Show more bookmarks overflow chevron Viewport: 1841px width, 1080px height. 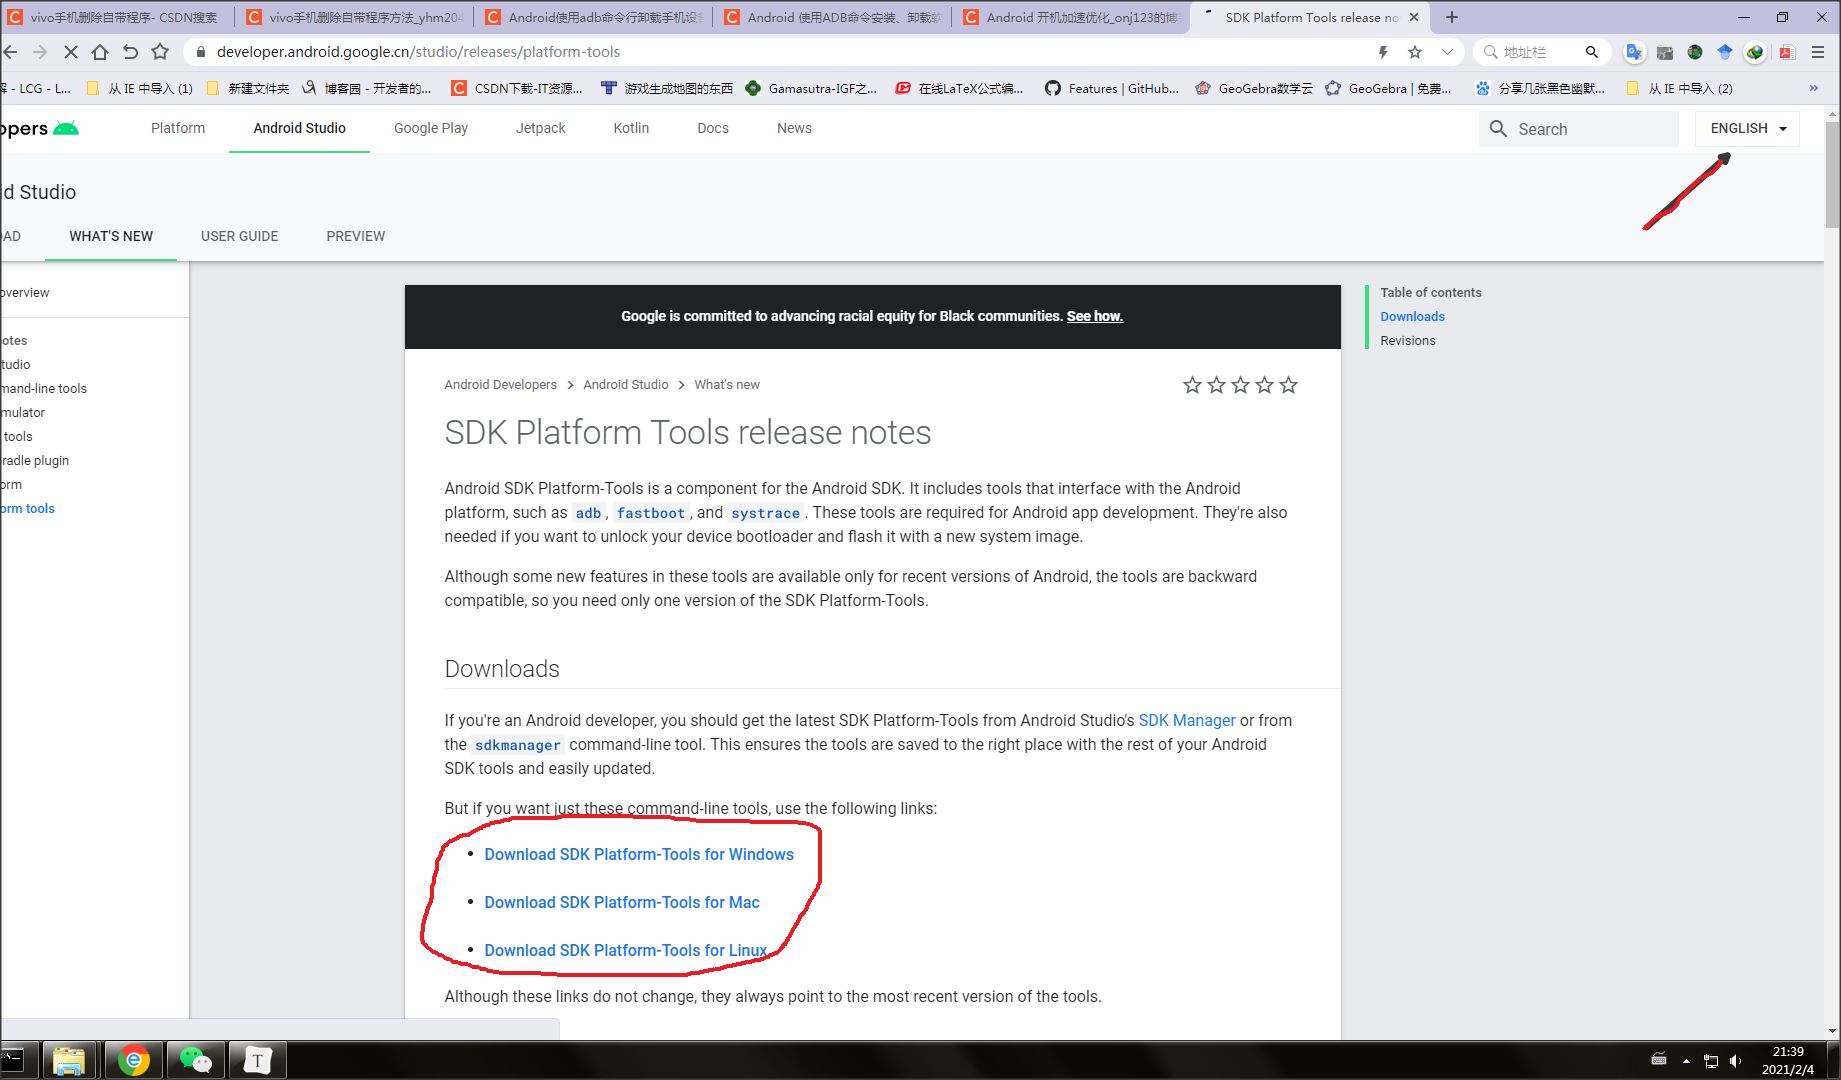tap(1814, 88)
